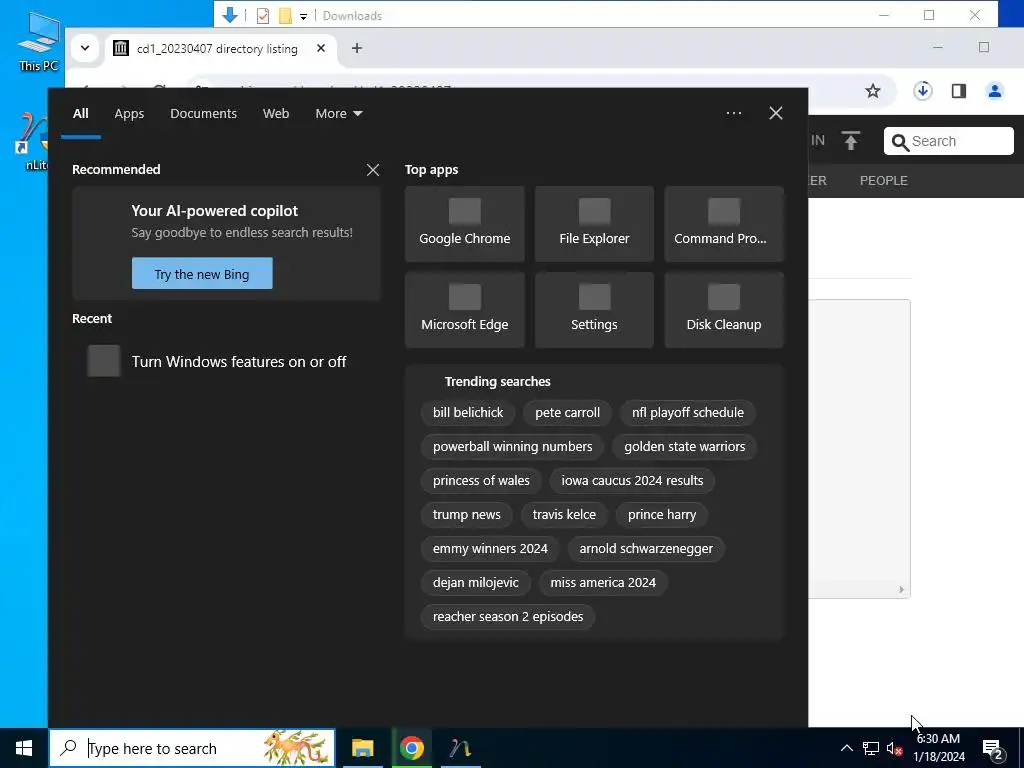
Task: Select the All search tab
Action: (80, 114)
